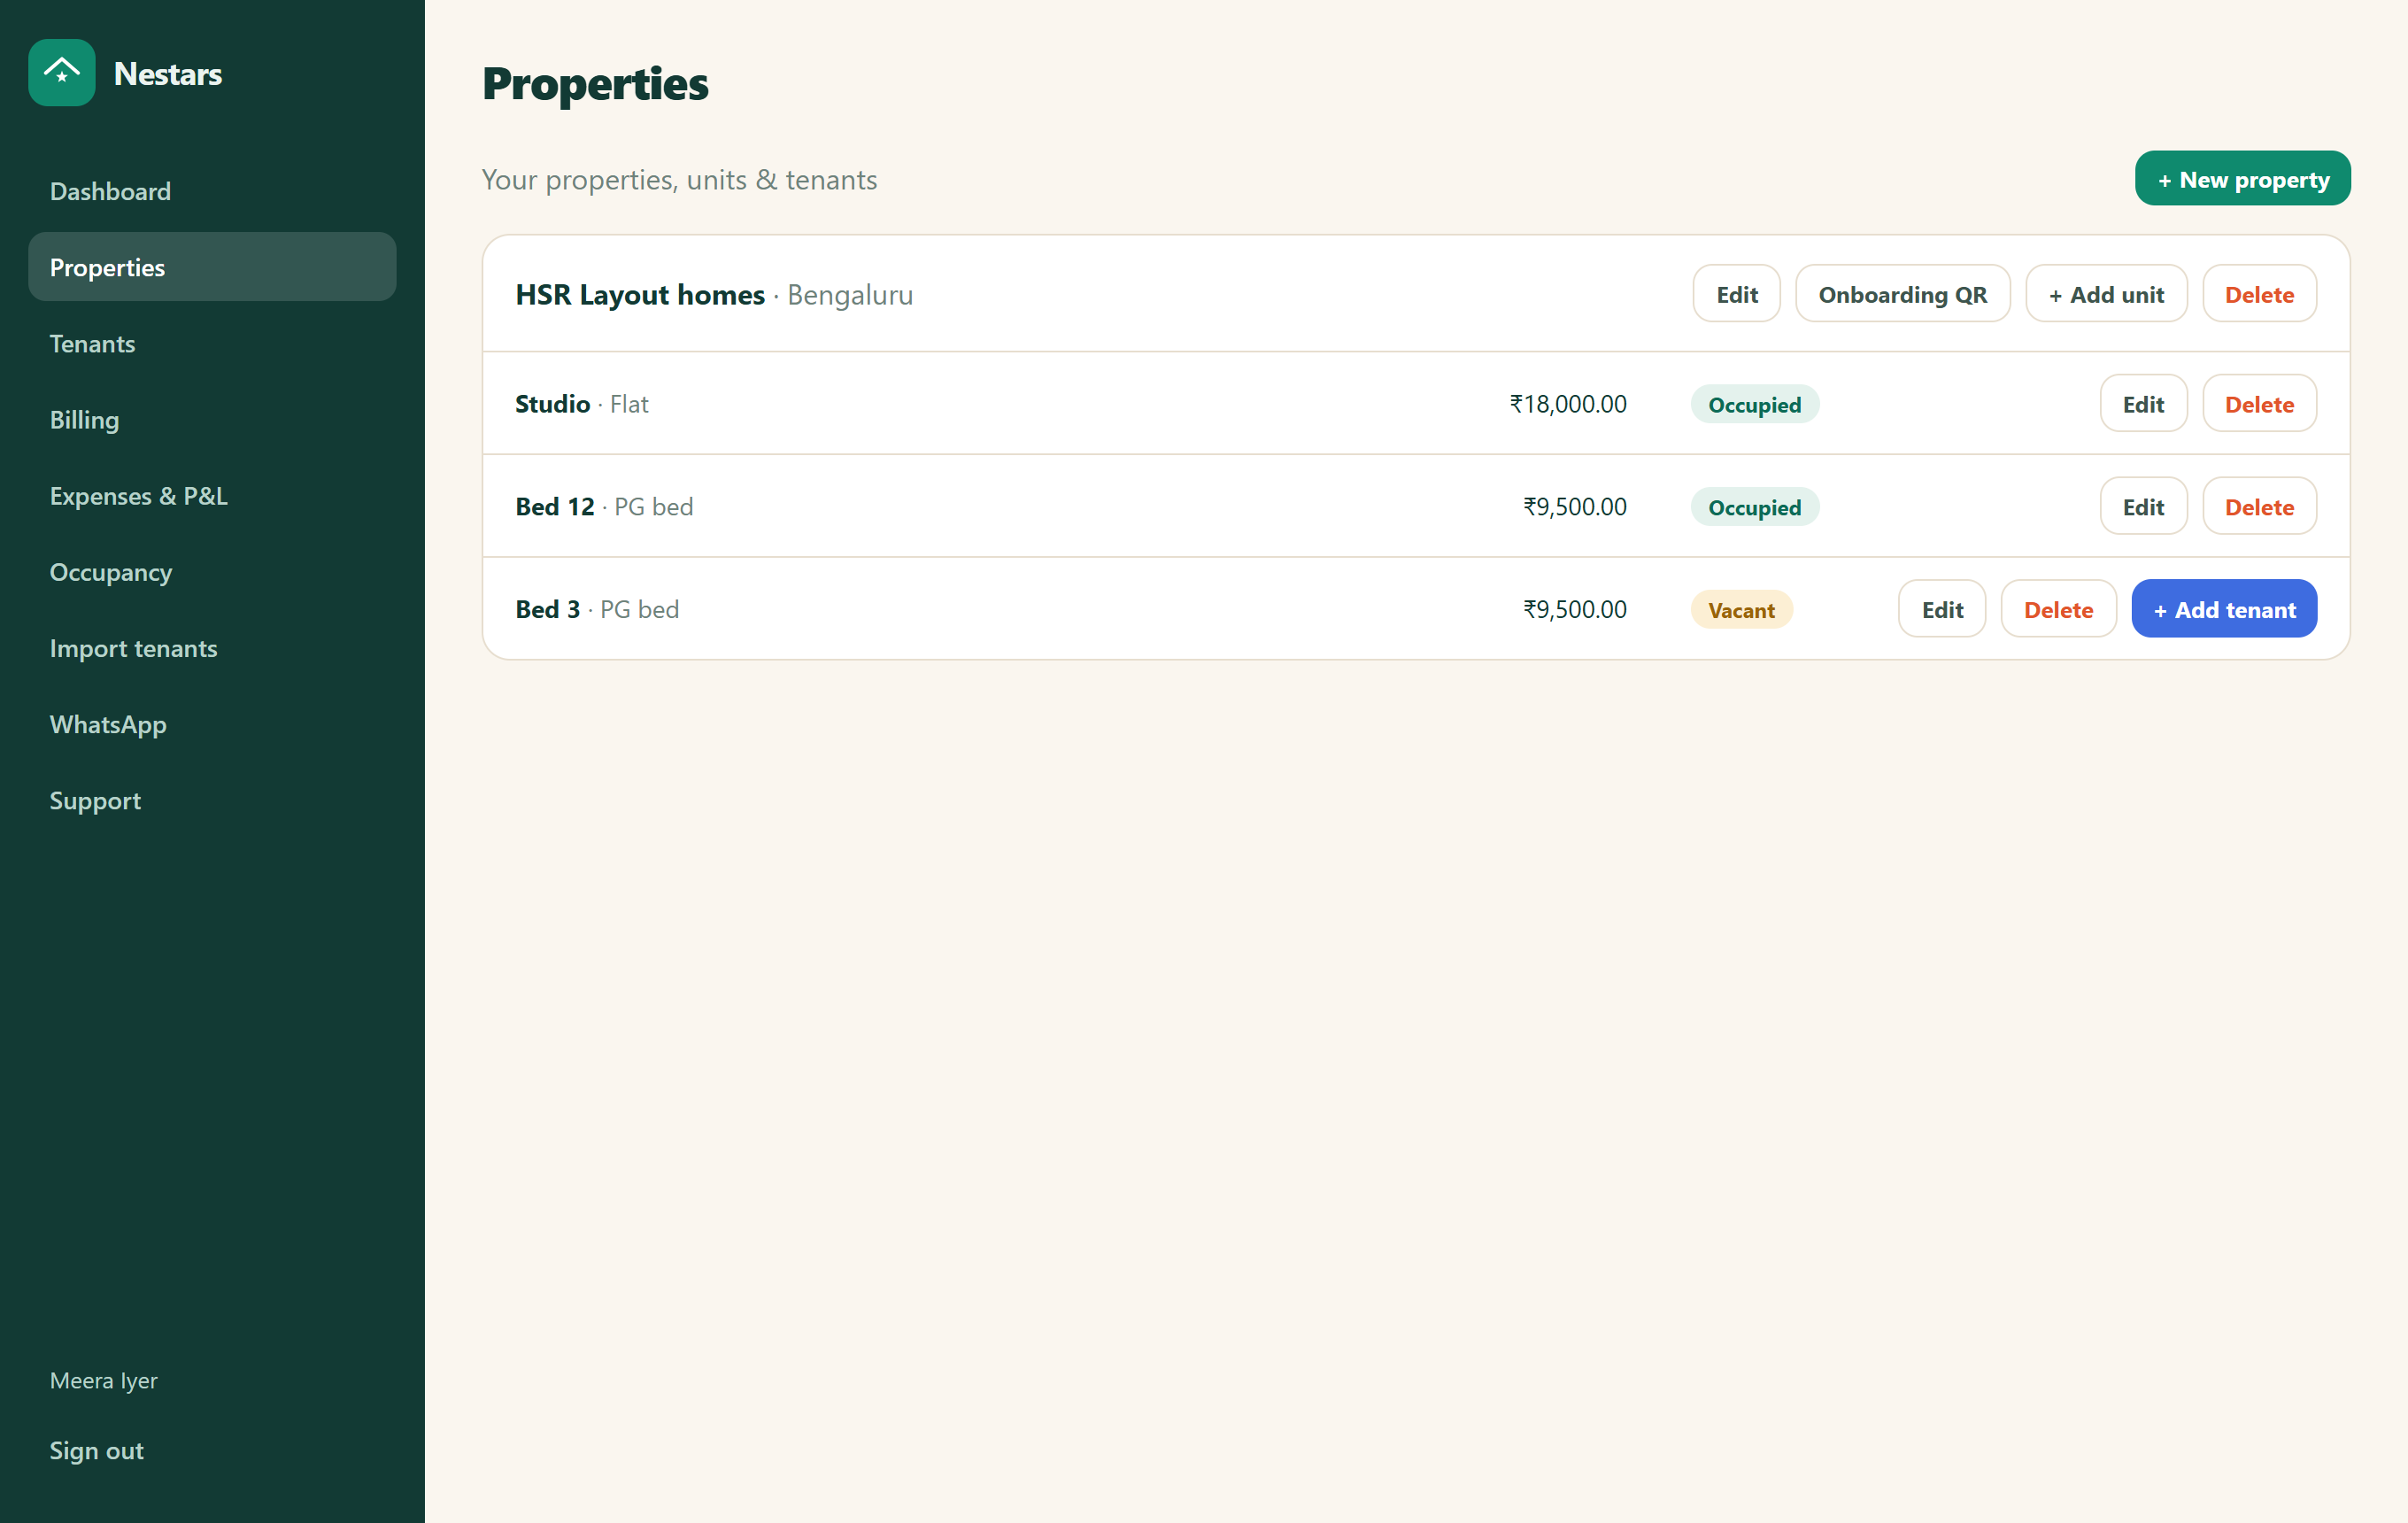Open Import tenants page
The width and height of the screenshot is (2408, 1523).
tap(212, 648)
